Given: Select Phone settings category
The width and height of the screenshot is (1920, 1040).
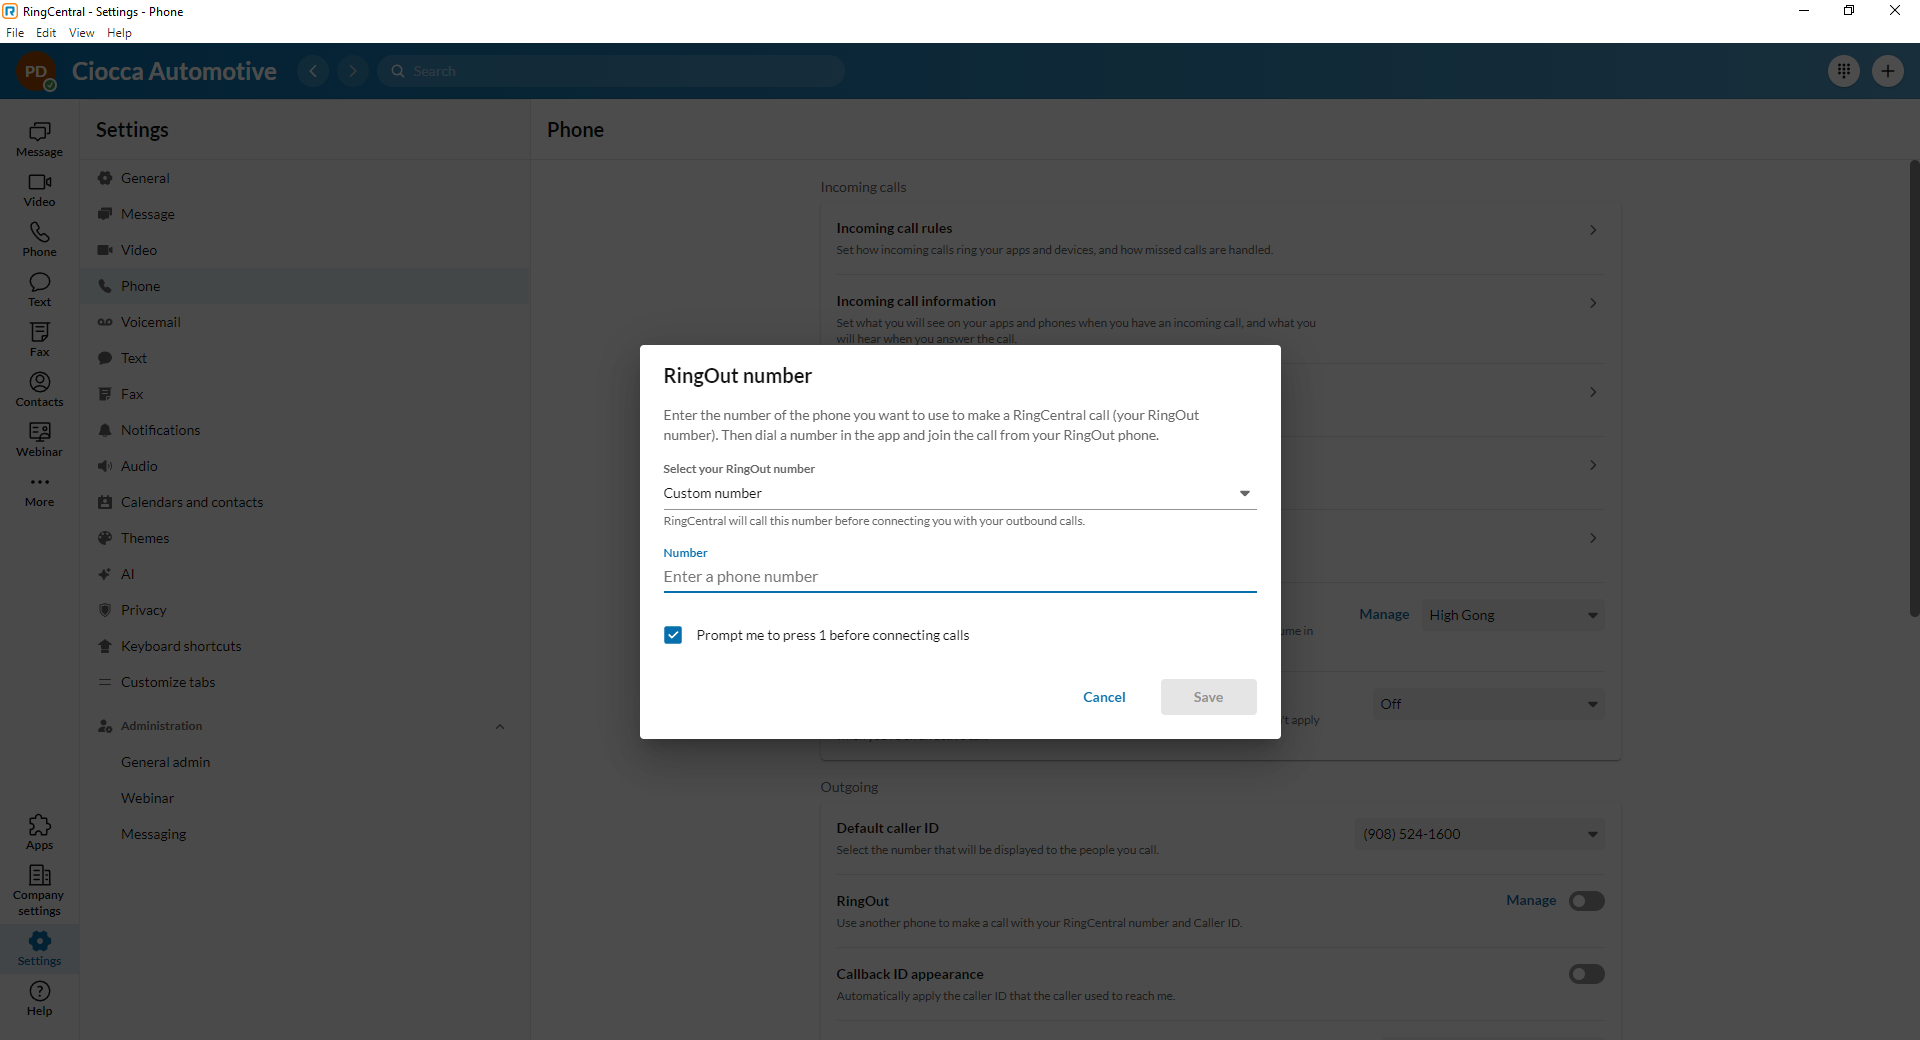Looking at the screenshot, I should [305, 286].
